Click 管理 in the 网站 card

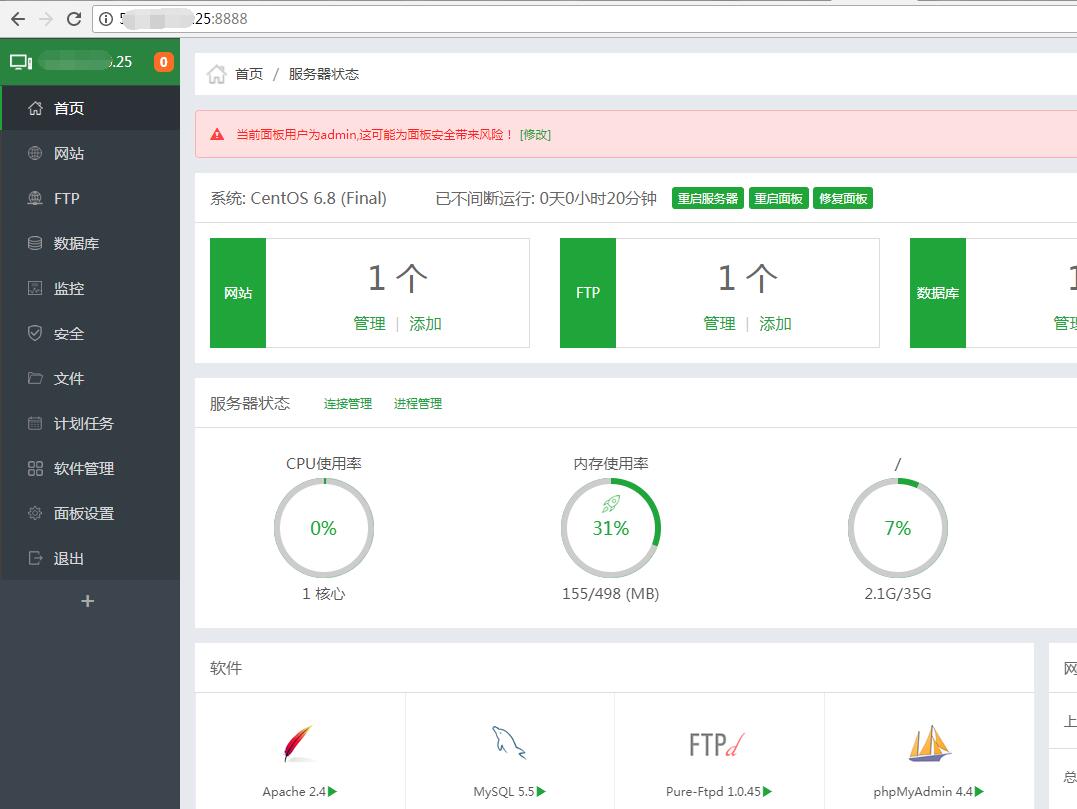point(370,323)
